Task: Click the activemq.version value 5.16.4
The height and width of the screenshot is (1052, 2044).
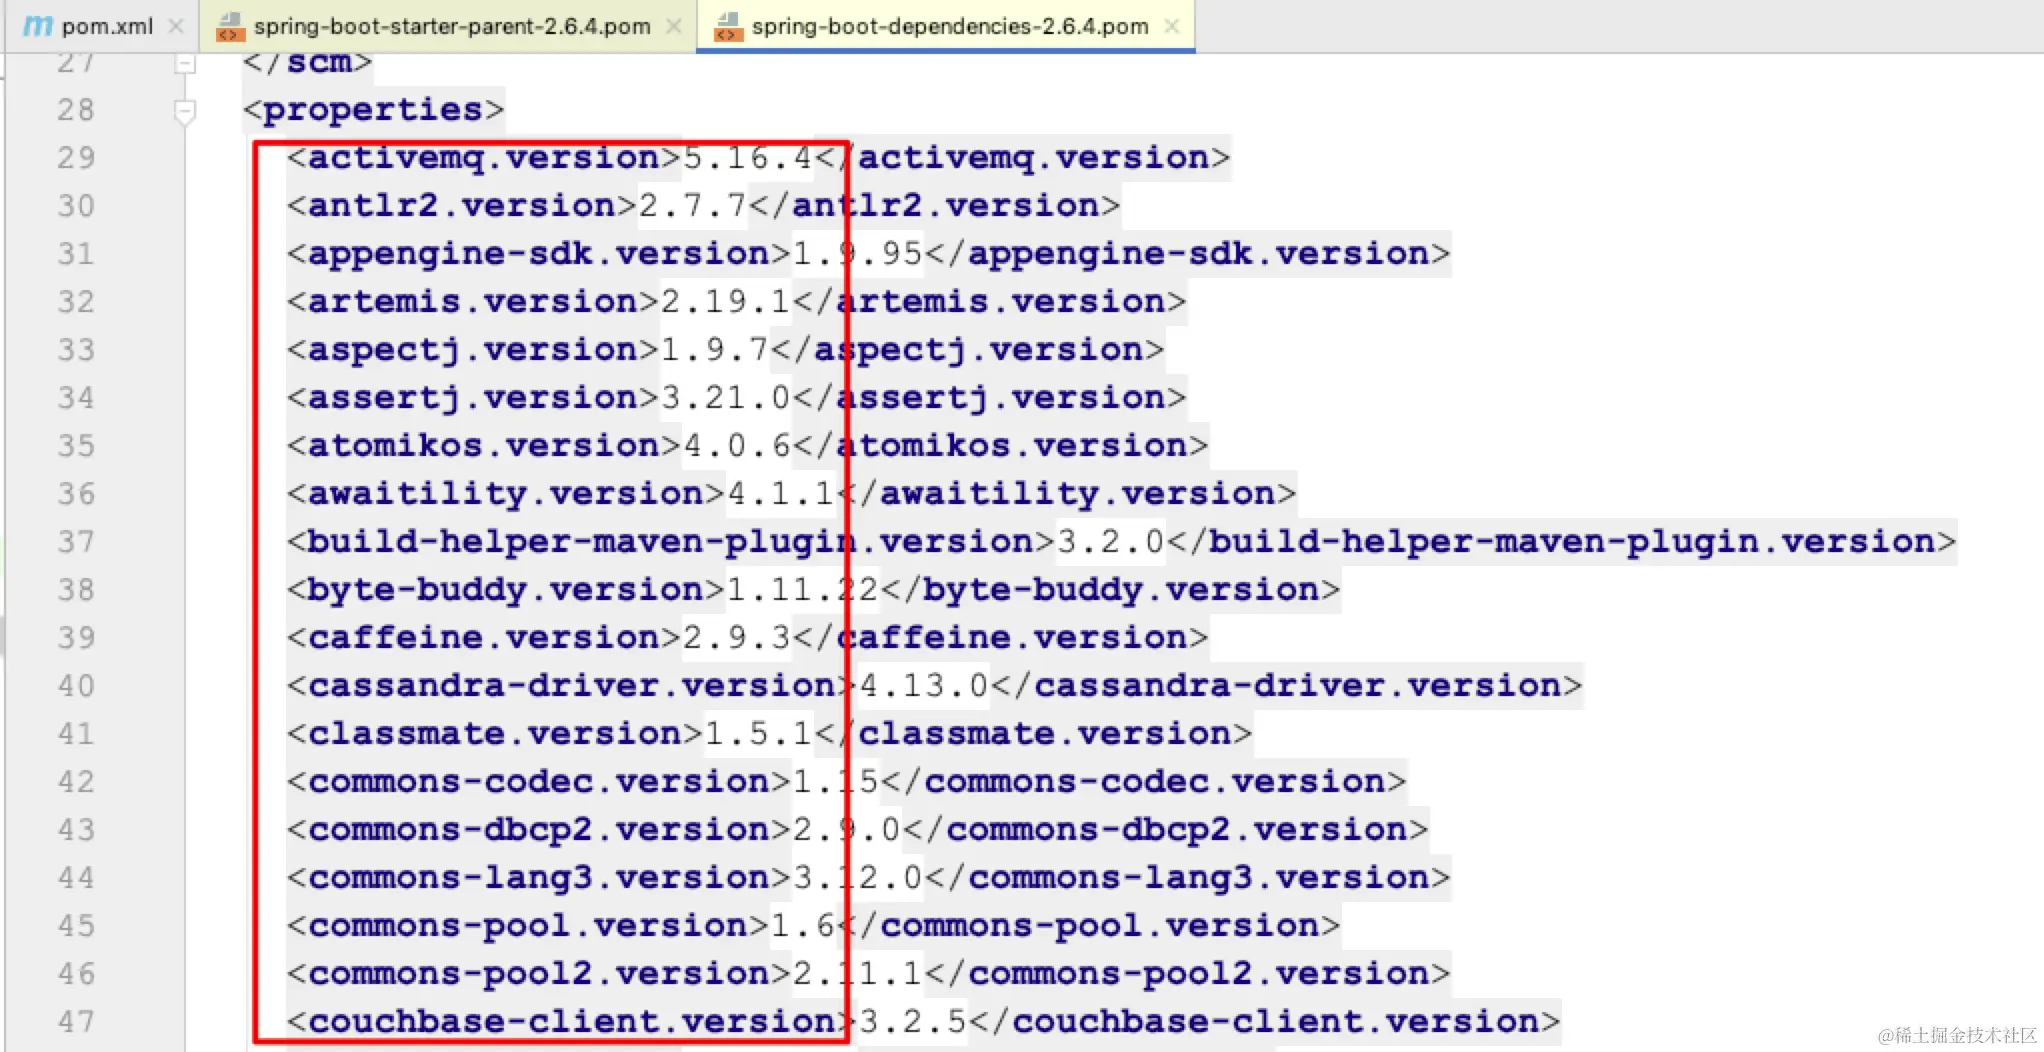Action: coord(748,158)
